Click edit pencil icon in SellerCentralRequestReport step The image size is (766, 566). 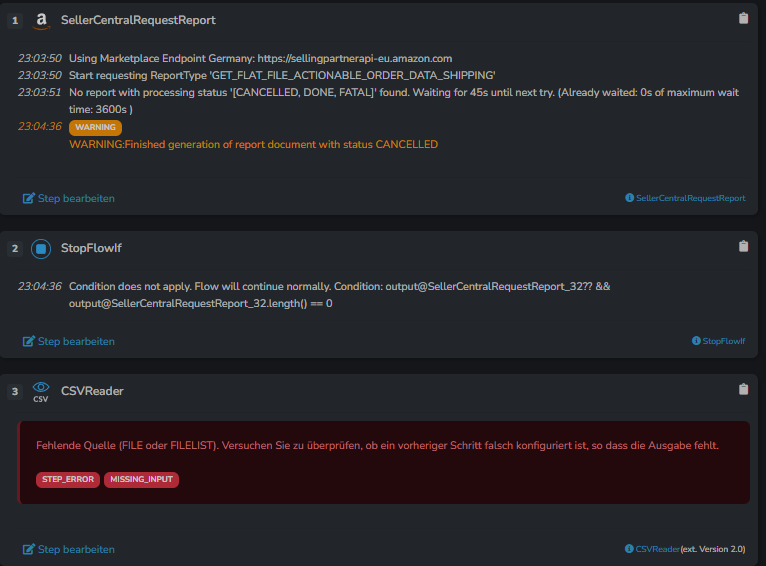pyautogui.click(x=29, y=198)
